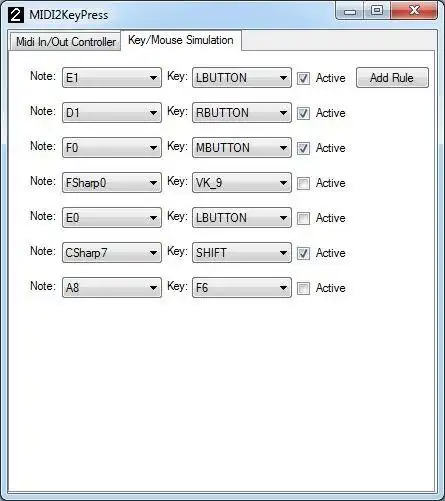Expand the Key dropdown showing SHIFT
This screenshot has width=445, height=501.
pyautogui.click(x=242, y=253)
